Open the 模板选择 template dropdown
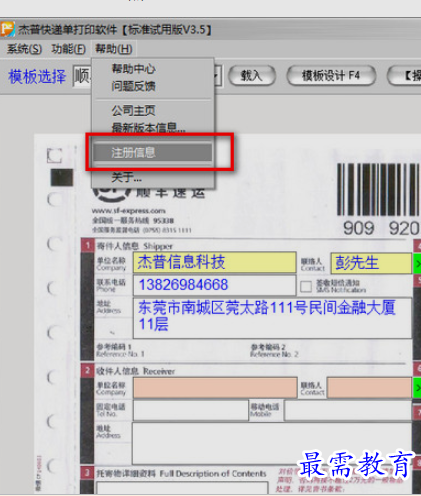The height and width of the screenshot is (496, 421). (215, 76)
